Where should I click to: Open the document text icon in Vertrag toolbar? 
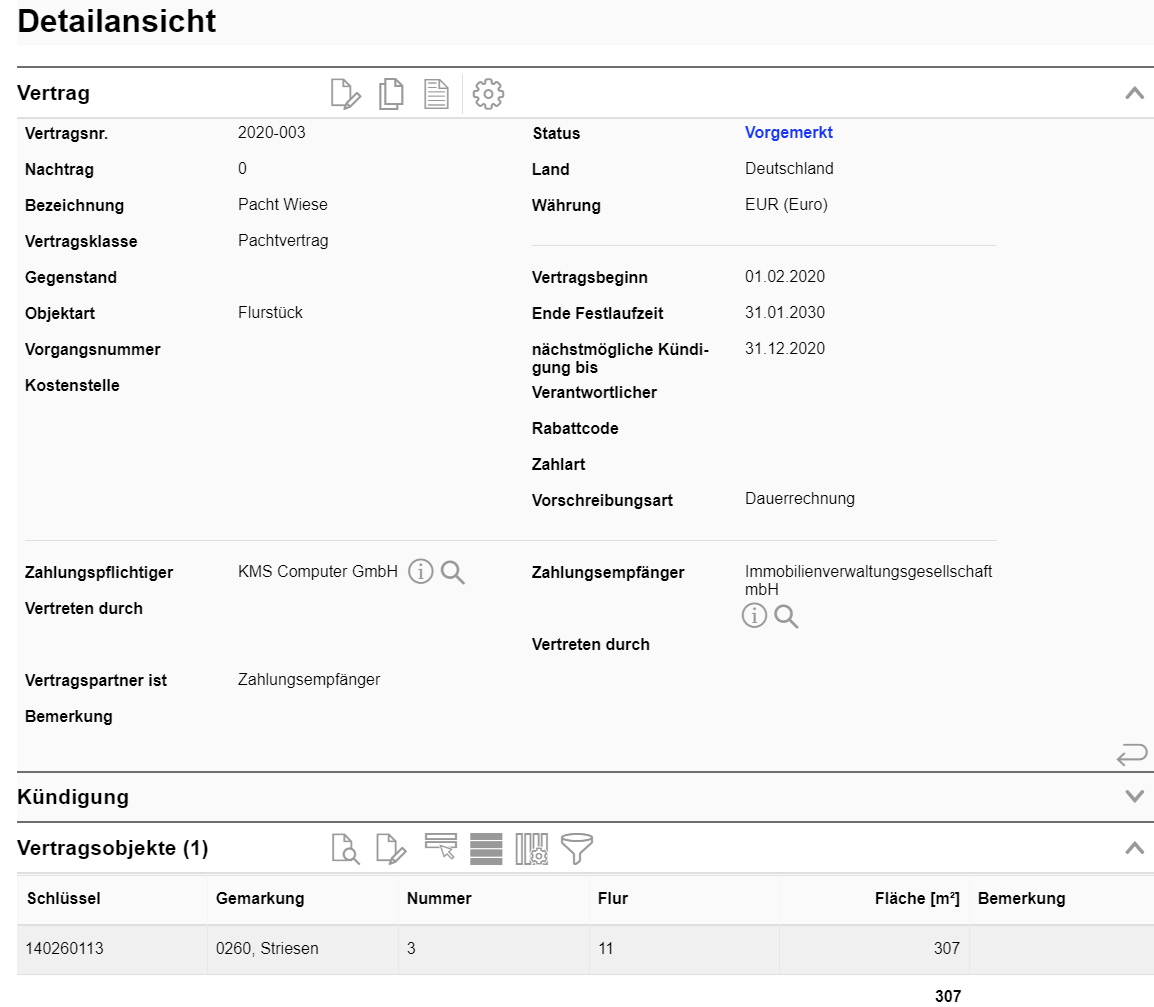click(x=436, y=94)
